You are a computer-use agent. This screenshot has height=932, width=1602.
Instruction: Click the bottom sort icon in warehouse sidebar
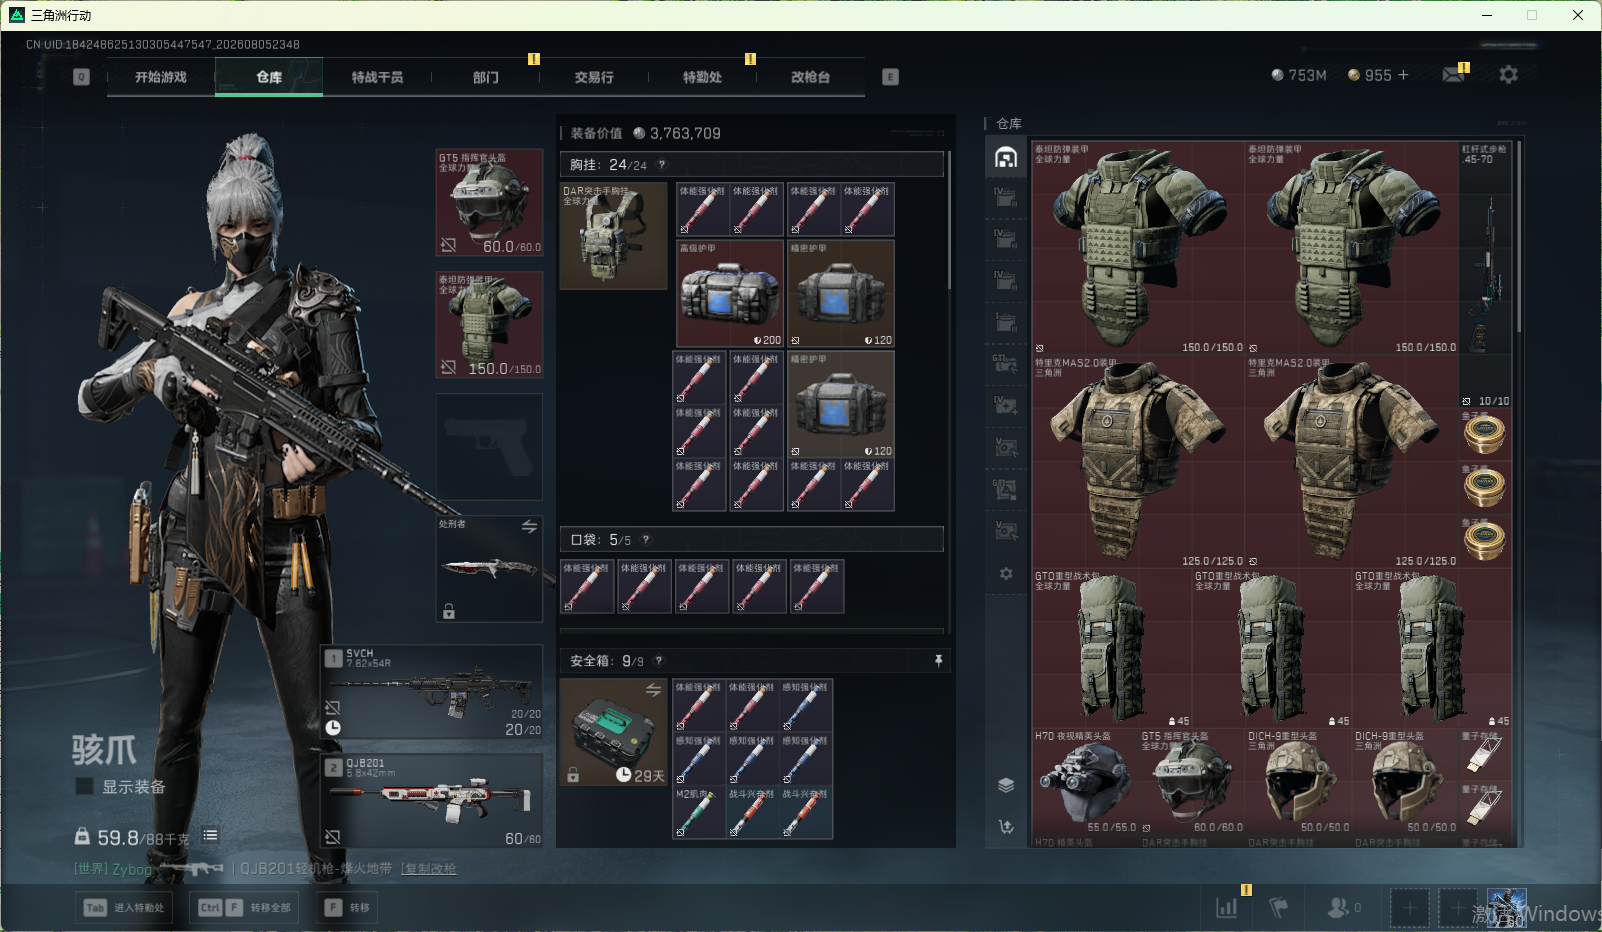pos(1006,827)
